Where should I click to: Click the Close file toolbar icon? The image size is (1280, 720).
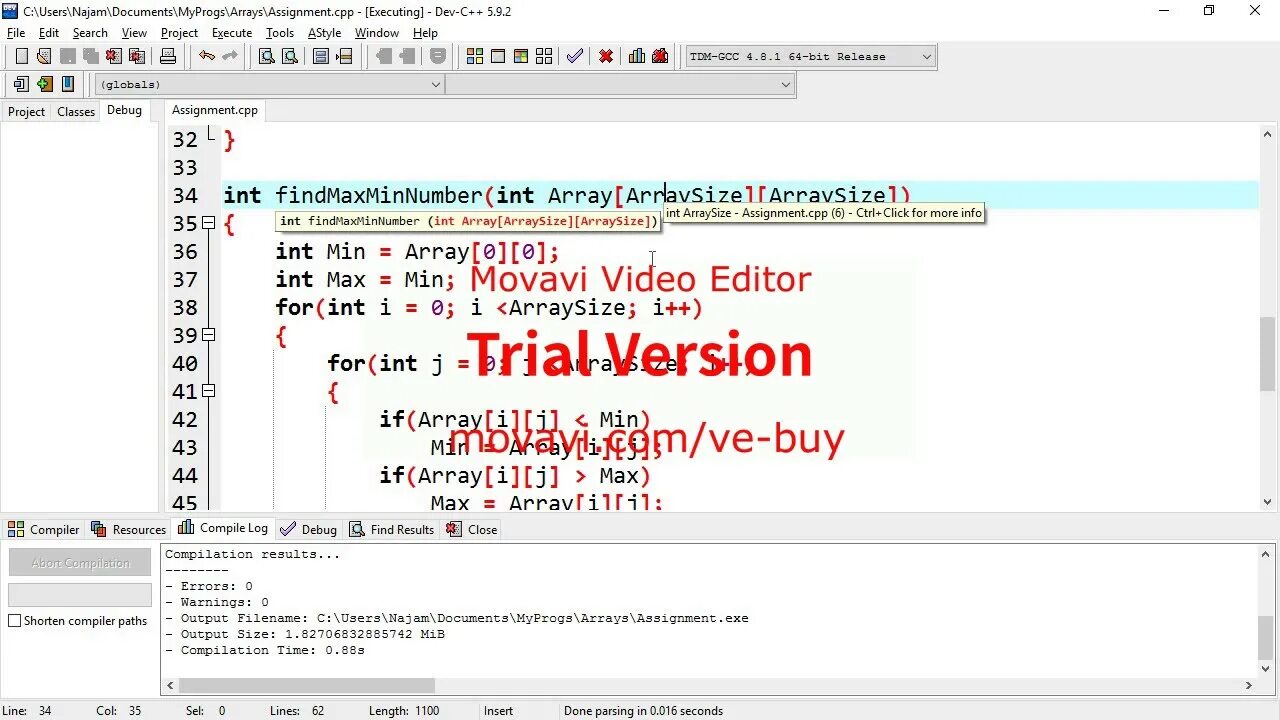[x=113, y=56]
